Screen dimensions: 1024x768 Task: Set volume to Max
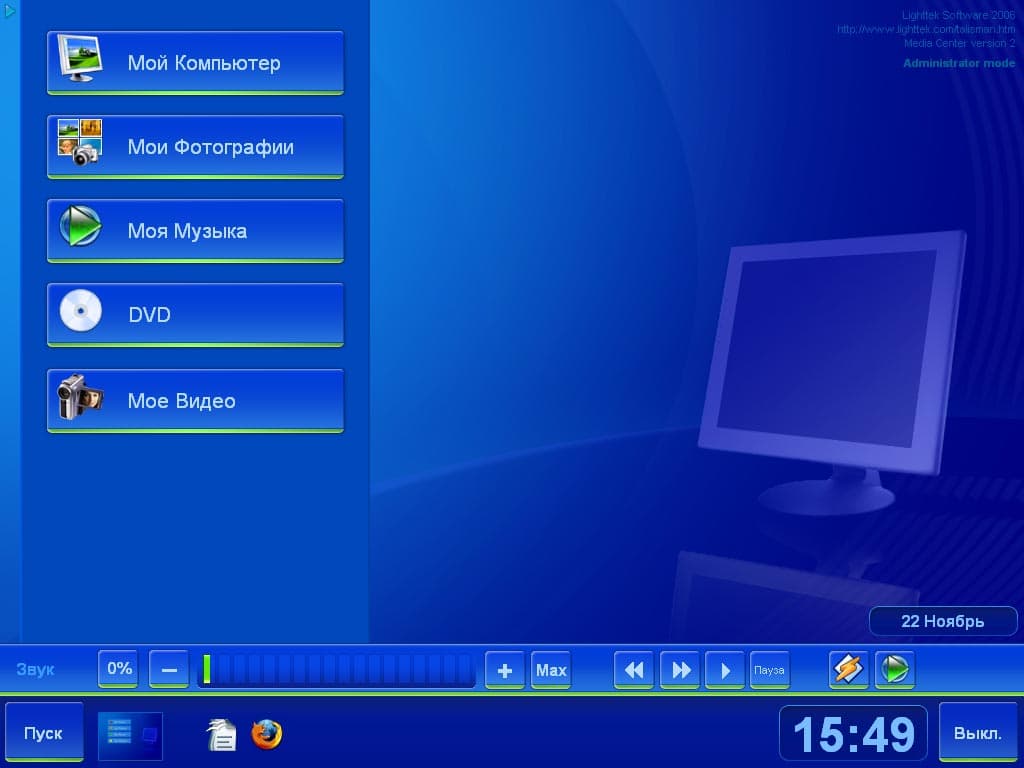pos(551,670)
